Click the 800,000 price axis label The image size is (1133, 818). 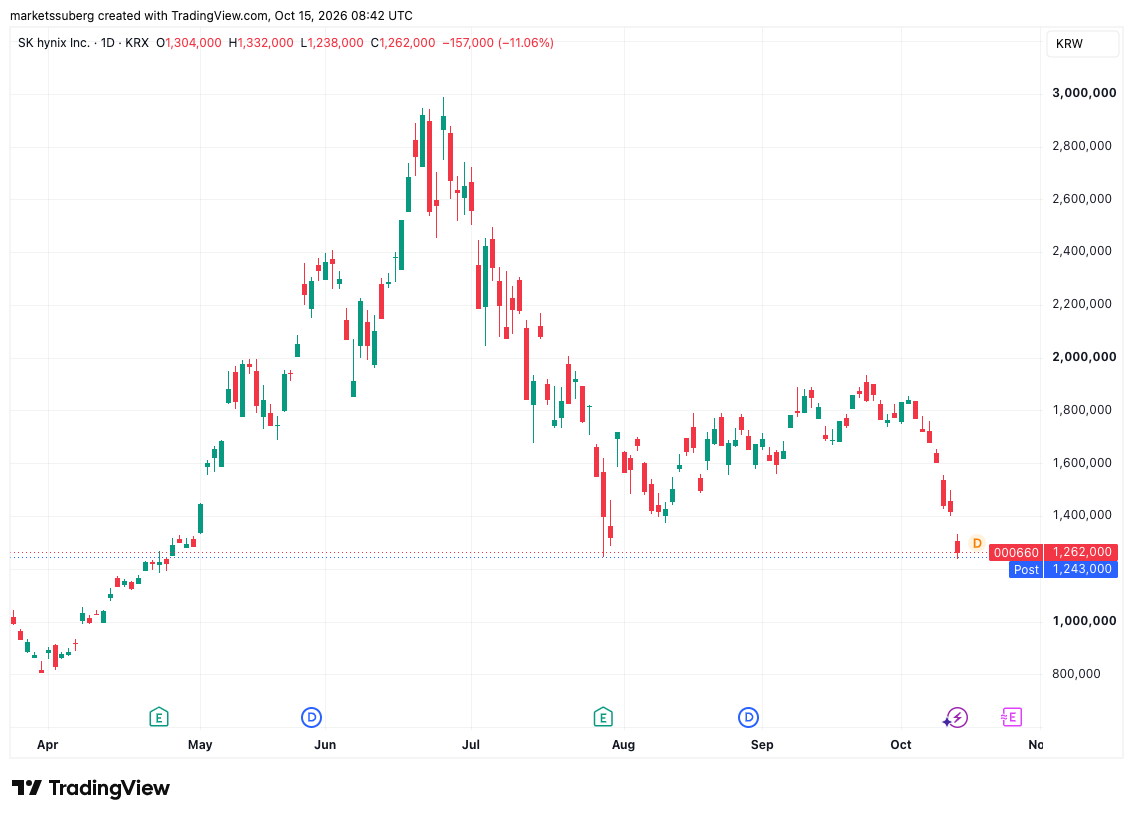click(1076, 673)
